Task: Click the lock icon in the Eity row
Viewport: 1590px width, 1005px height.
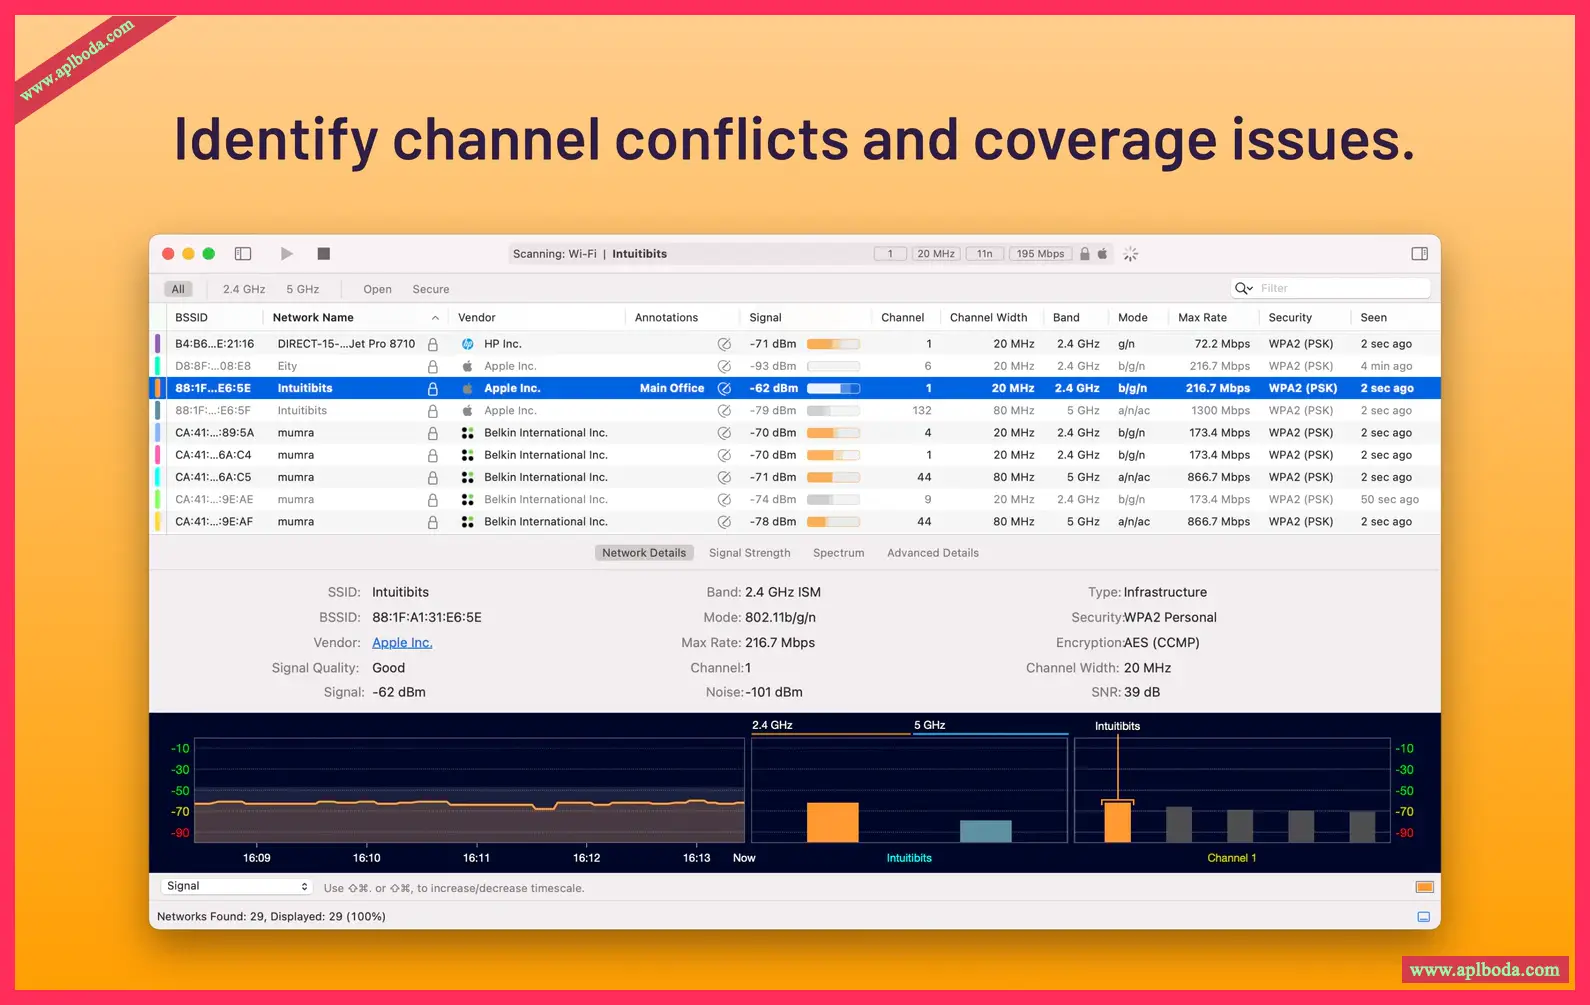Action: coord(433,366)
